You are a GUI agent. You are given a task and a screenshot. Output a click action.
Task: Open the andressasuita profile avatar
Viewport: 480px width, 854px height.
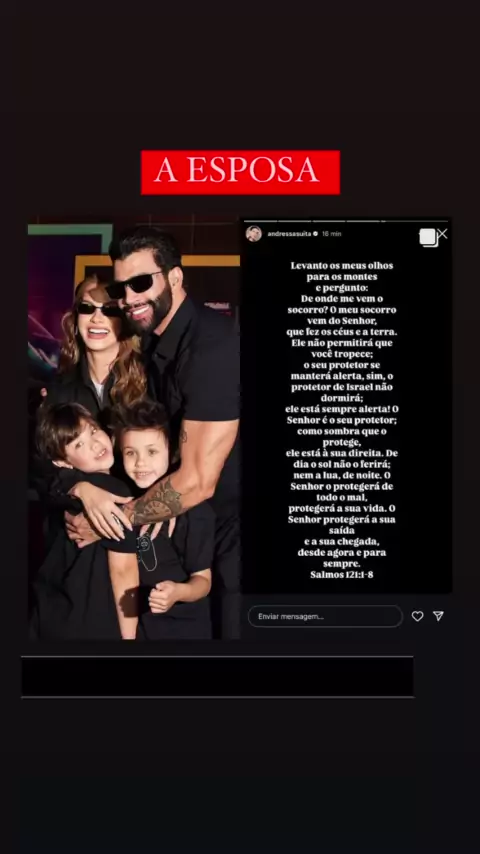coord(253,234)
